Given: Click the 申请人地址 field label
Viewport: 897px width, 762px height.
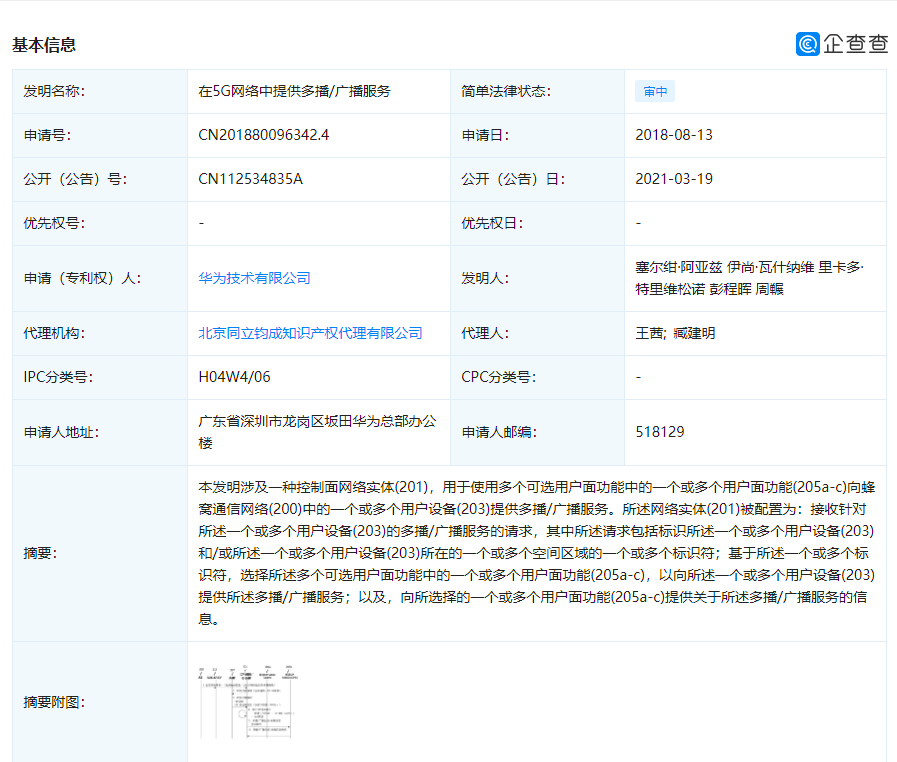Looking at the screenshot, I should (61, 432).
